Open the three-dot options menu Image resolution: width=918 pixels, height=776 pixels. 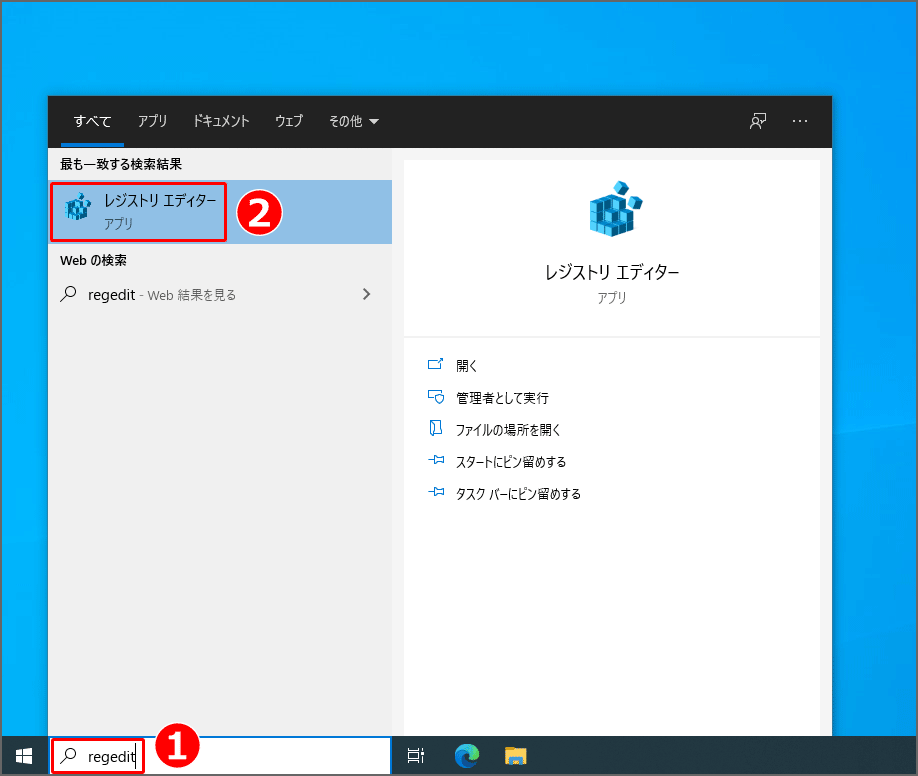[800, 121]
